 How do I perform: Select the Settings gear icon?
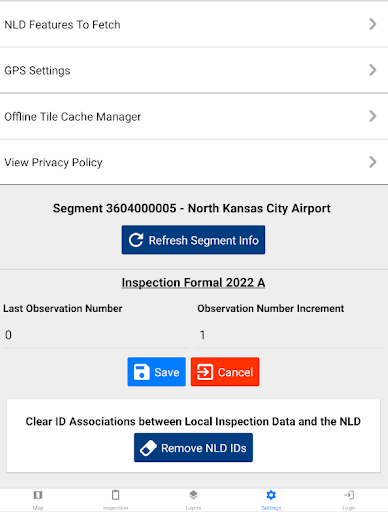[x=271, y=495]
